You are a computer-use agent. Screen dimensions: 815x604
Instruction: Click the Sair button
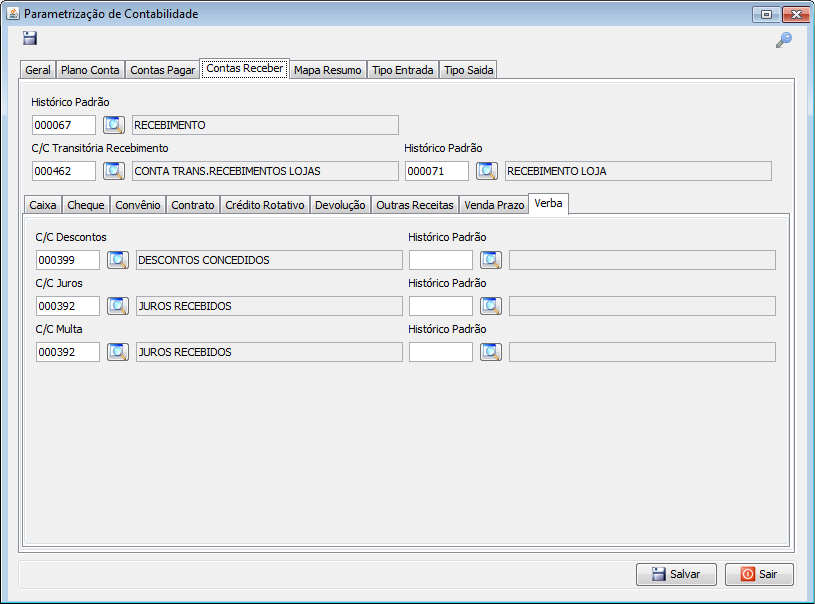pyautogui.click(x=759, y=574)
